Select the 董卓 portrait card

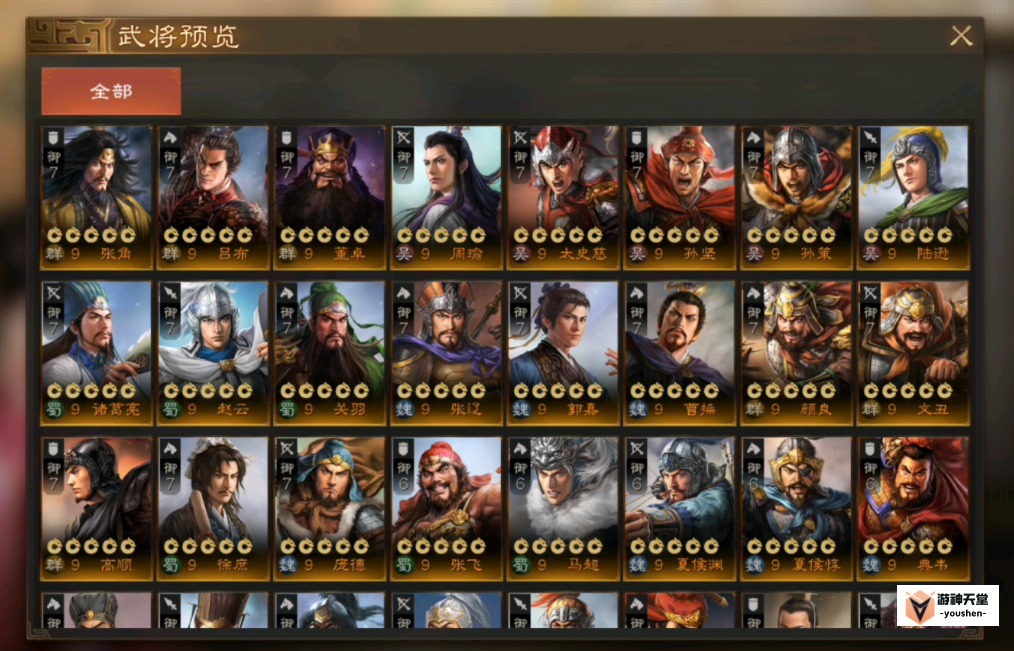[330, 198]
